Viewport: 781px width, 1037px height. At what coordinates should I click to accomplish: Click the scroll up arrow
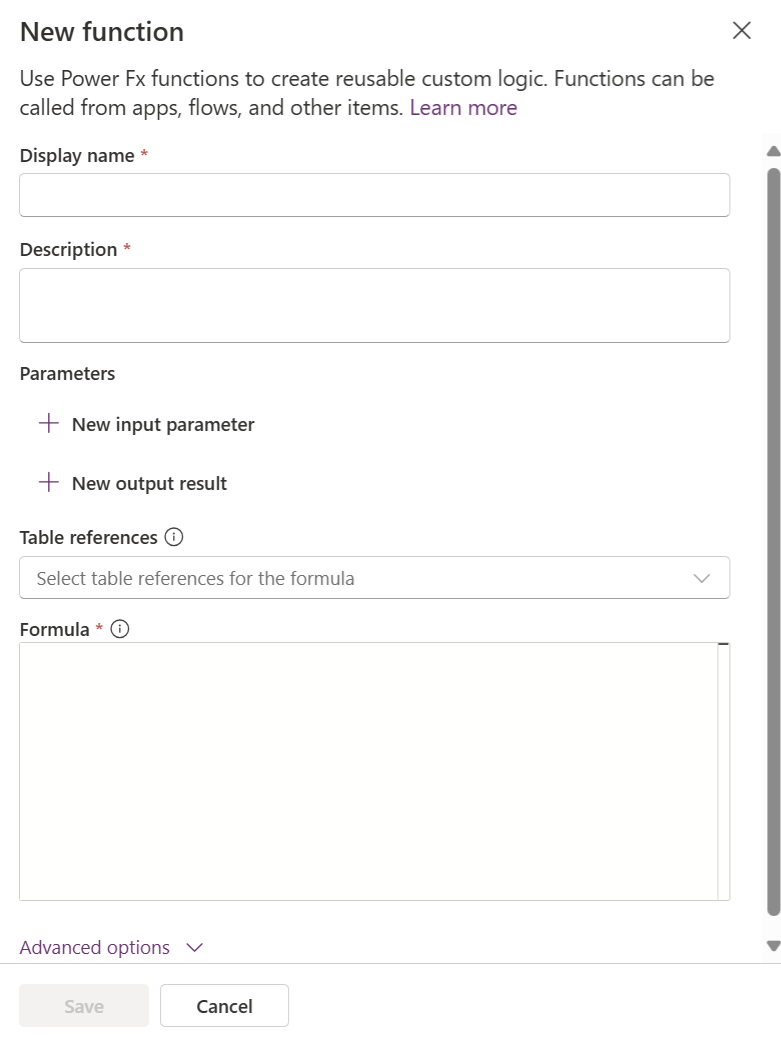773,152
